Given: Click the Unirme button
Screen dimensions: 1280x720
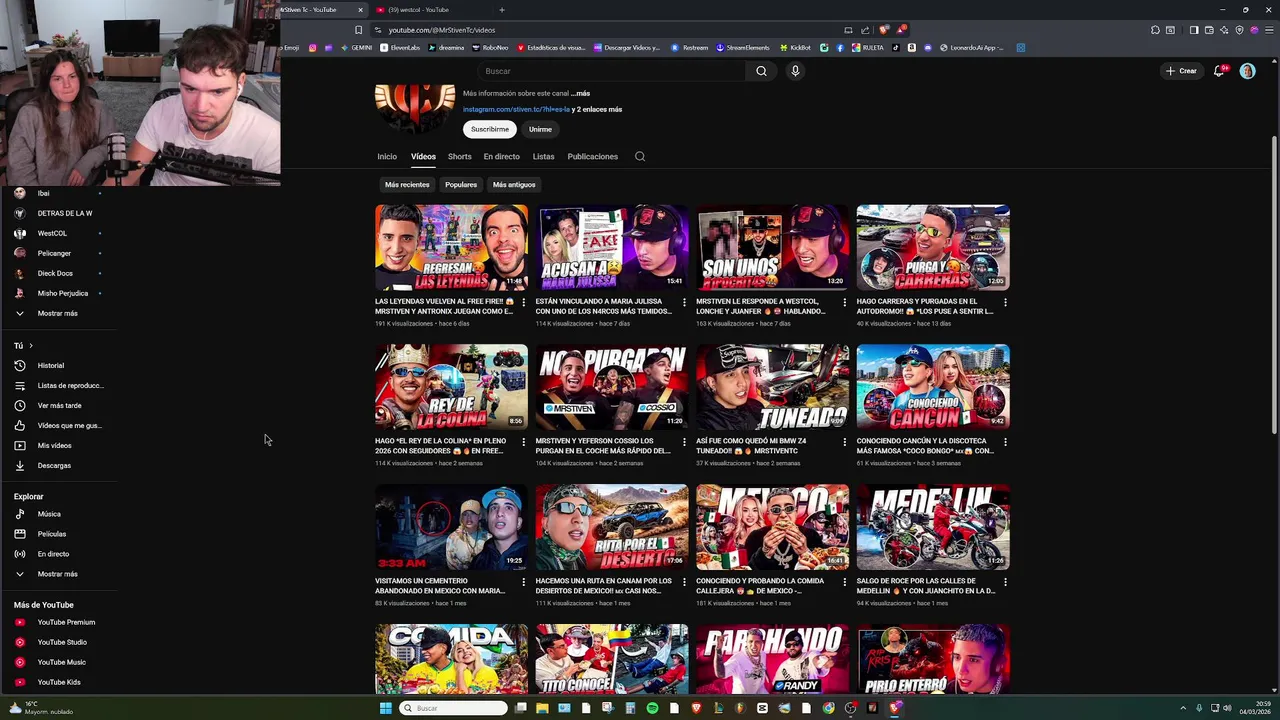Looking at the screenshot, I should click(540, 129).
